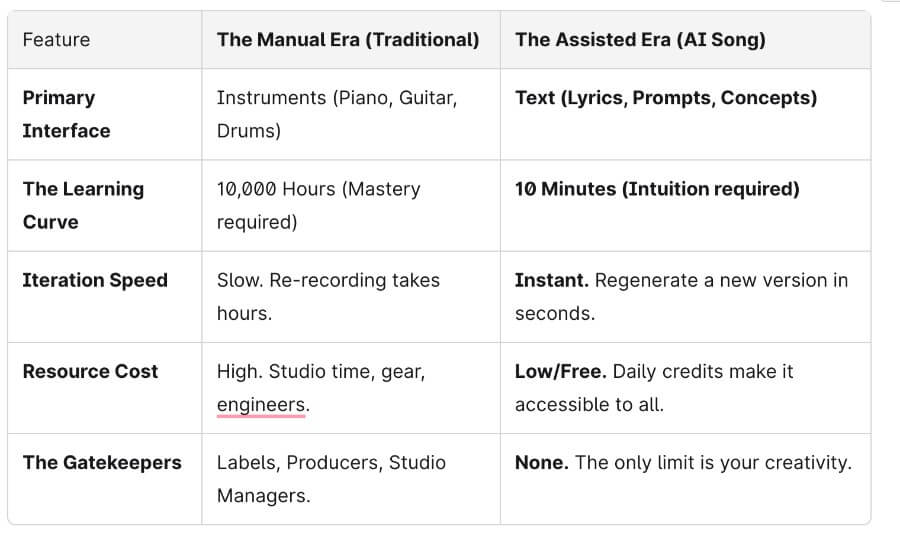This screenshot has width=900, height=533.
Task: Select "The Manual Era (Traditional)" header
Action: coord(347,40)
